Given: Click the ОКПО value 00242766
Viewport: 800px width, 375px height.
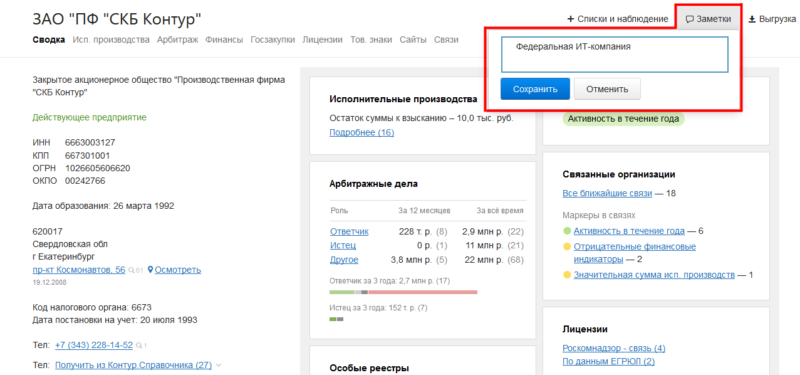Looking at the screenshot, I should pyautogui.click(x=85, y=181).
